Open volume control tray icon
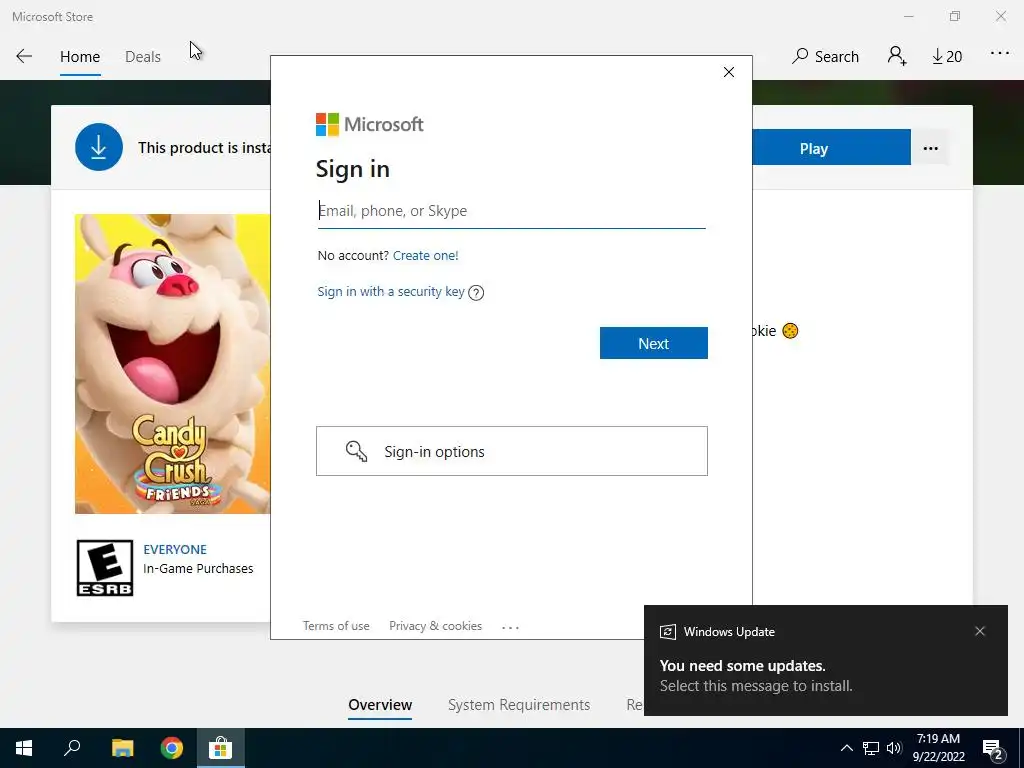1024x768 pixels. [894, 748]
